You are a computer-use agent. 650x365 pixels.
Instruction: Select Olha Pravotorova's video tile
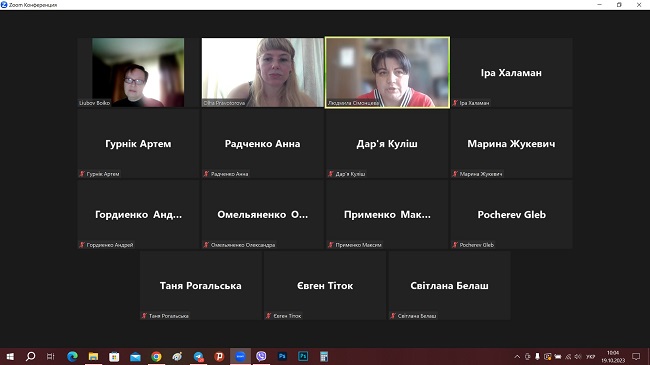click(x=262, y=72)
